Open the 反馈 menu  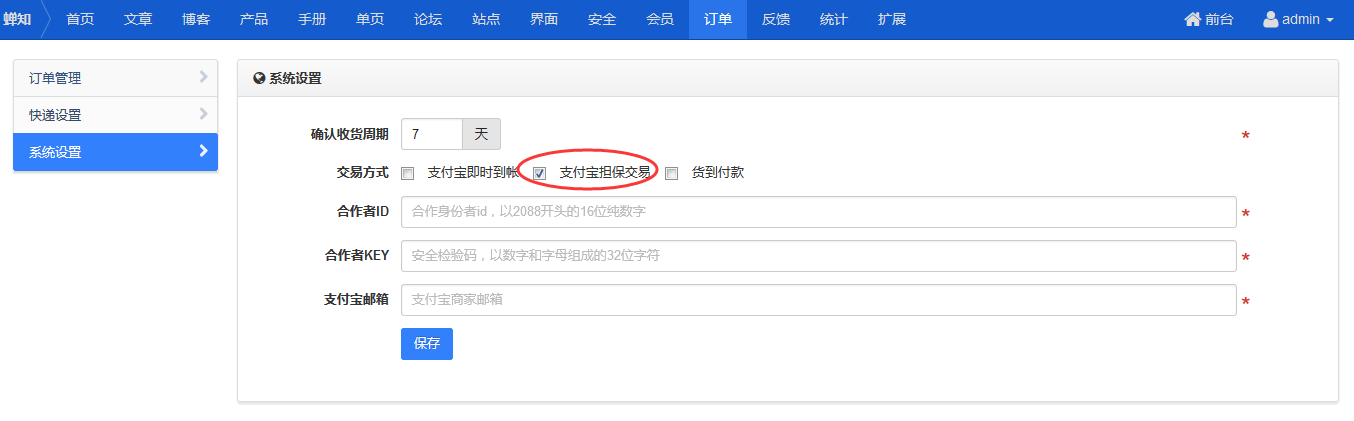coord(776,19)
